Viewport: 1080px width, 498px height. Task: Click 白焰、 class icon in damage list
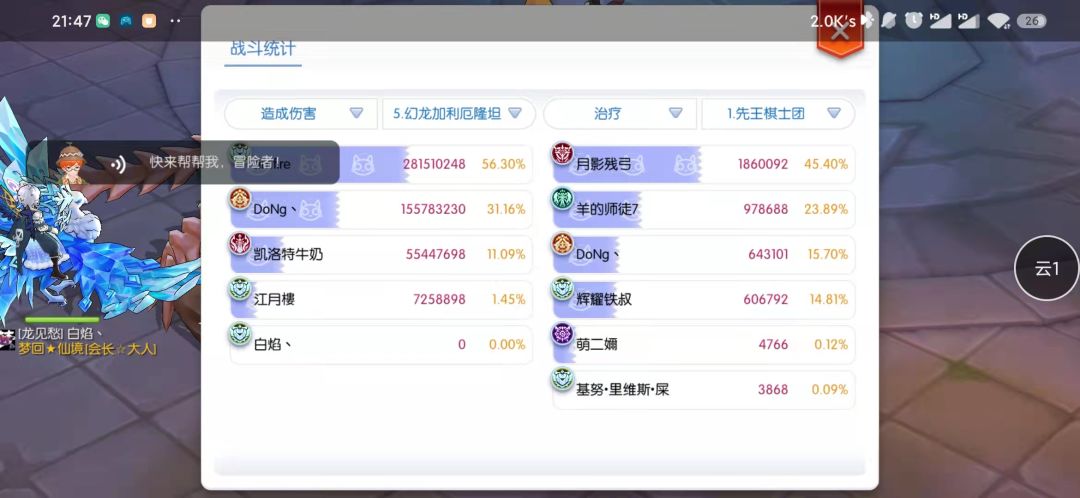pos(240,333)
